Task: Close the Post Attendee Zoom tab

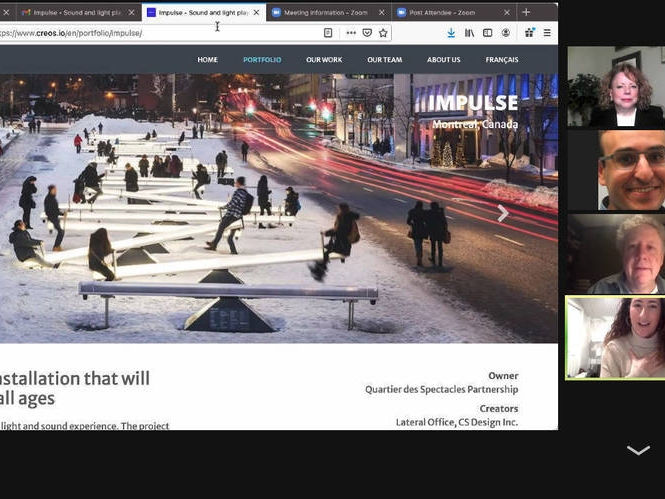Action: (507, 13)
